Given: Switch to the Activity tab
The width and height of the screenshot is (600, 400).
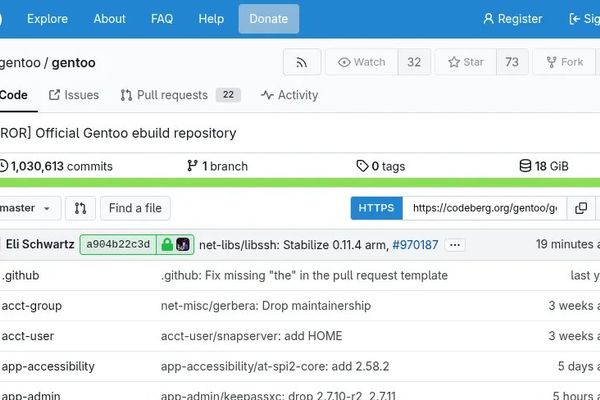Looking at the screenshot, I should tap(289, 95).
